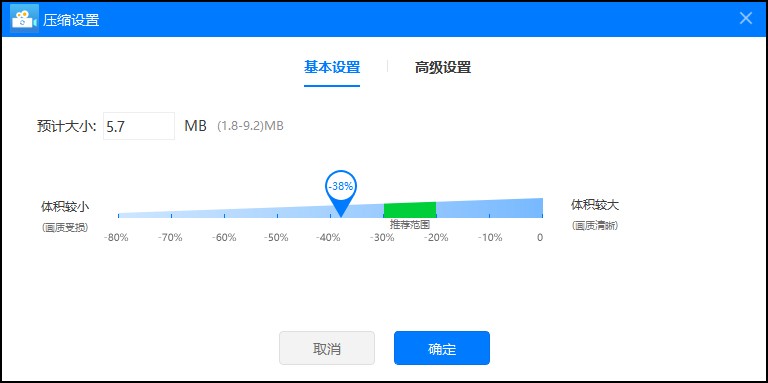Set slider at the -40% tick label
Viewport: 768px width, 383px height.
click(x=328, y=238)
